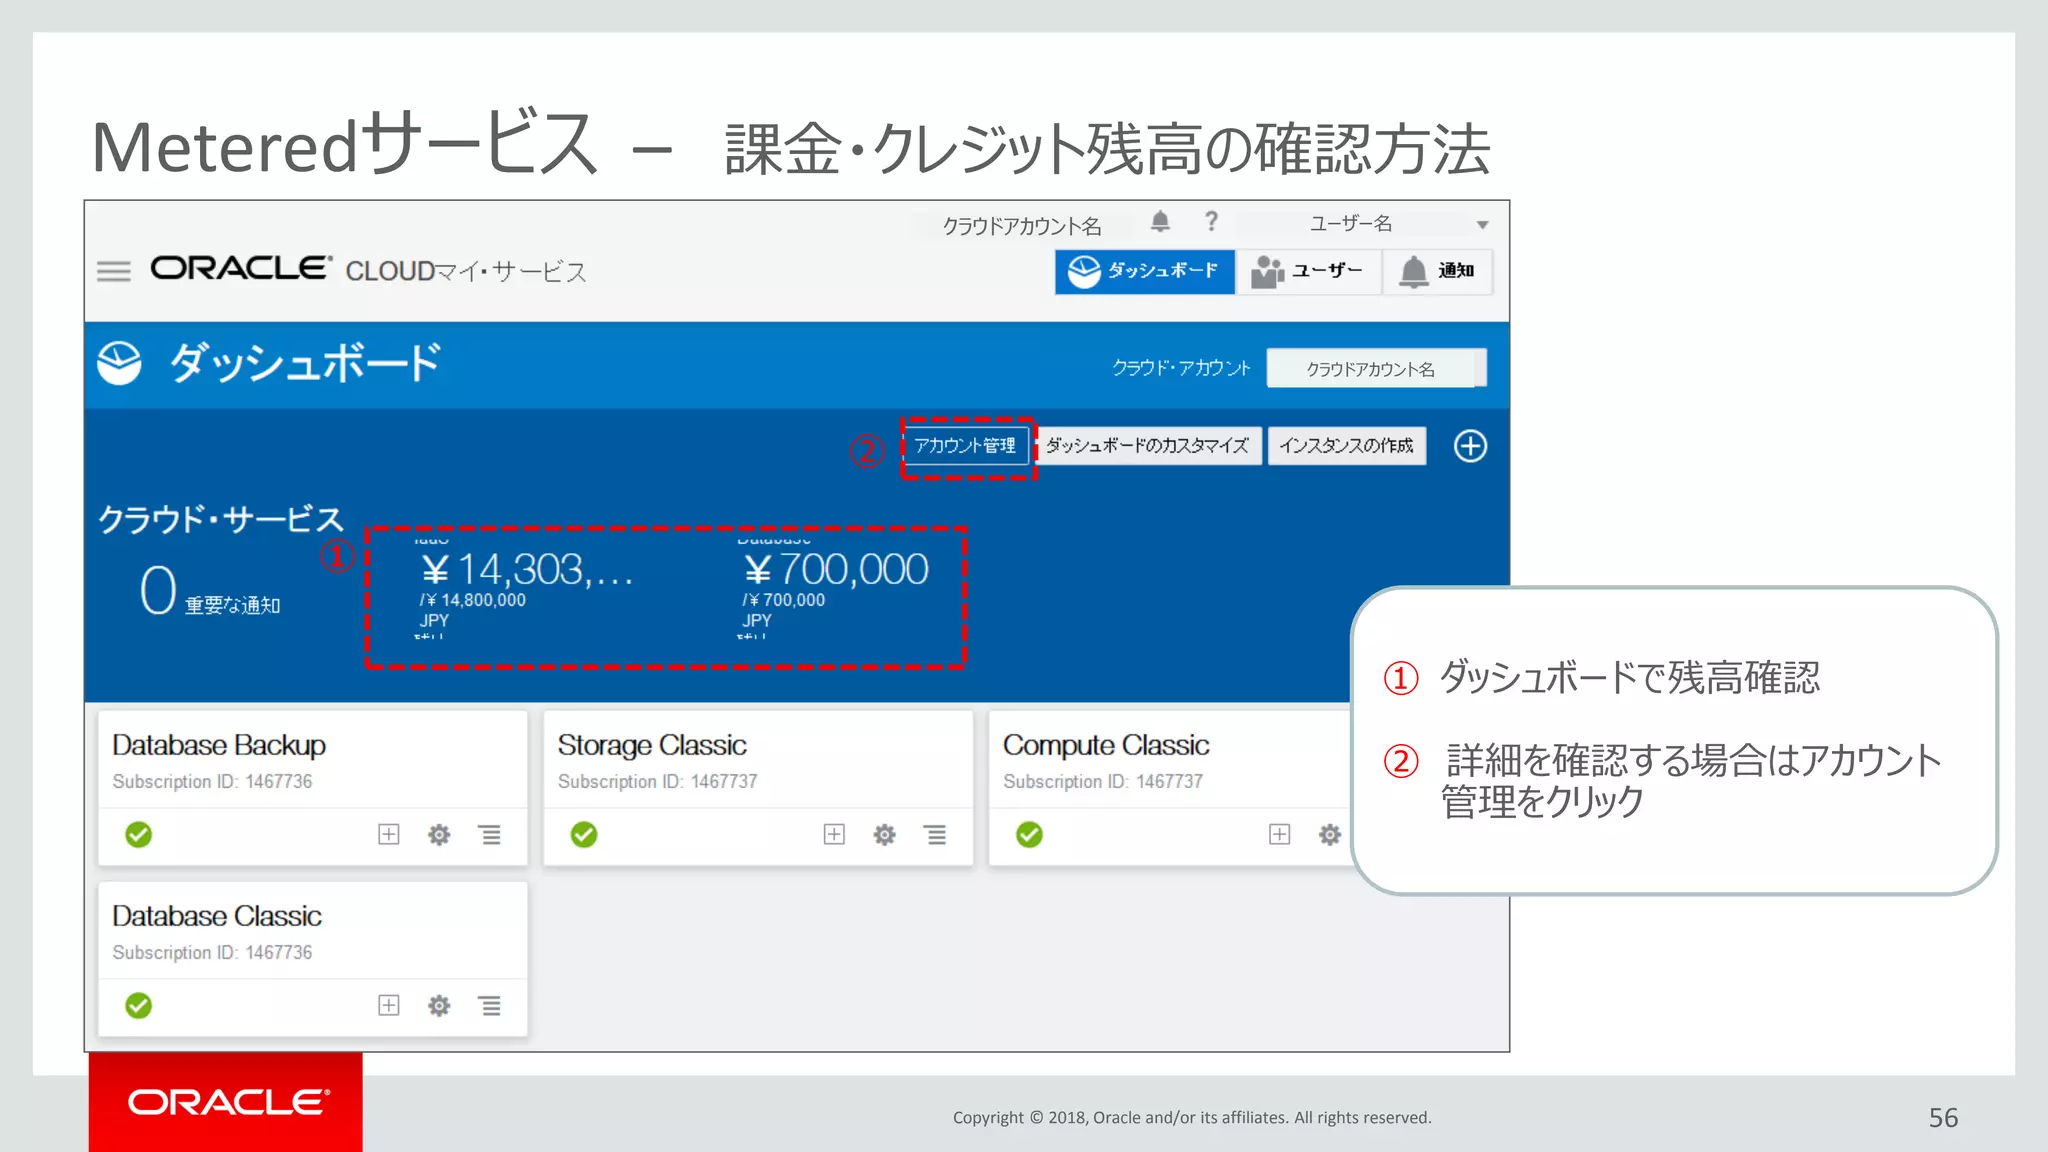Switch to the ダッシュボード tab
The height and width of the screenshot is (1152, 2048).
pos(1145,271)
